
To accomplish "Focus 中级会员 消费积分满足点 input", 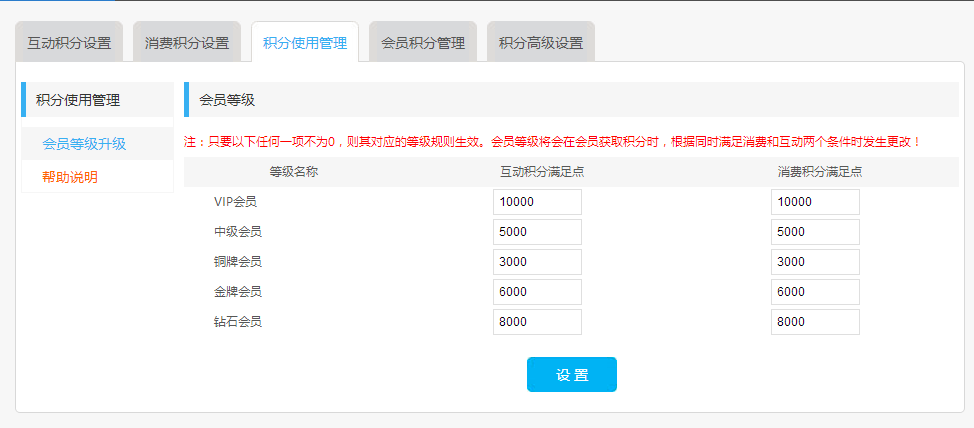I will (815, 232).
